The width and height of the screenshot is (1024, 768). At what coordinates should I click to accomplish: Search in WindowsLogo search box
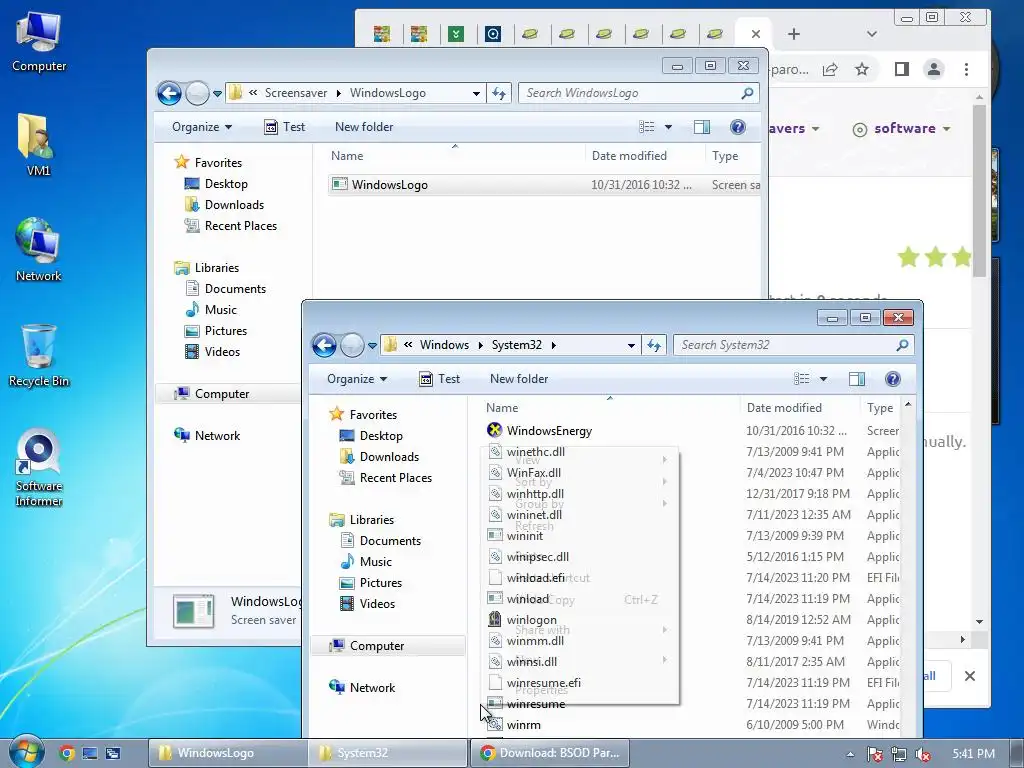click(x=639, y=93)
